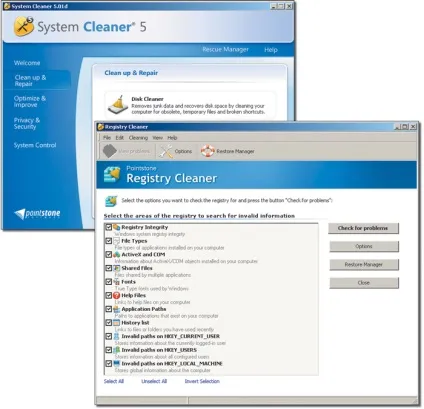Toggle the Fonts checkbox
Viewport: 424px width, 409px height.
click(109, 282)
